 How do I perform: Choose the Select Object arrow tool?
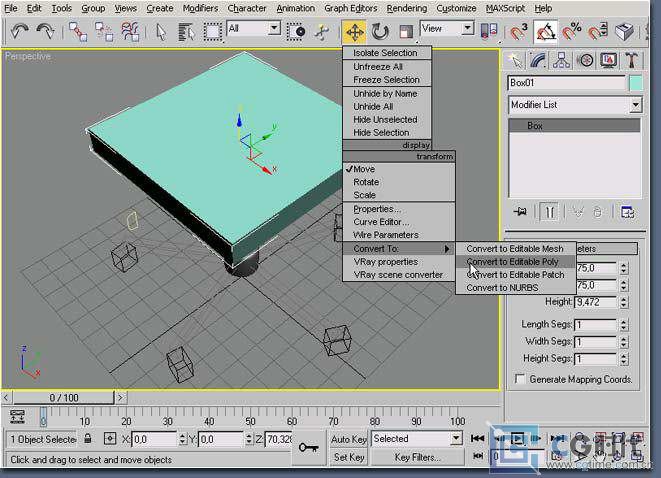click(x=161, y=32)
